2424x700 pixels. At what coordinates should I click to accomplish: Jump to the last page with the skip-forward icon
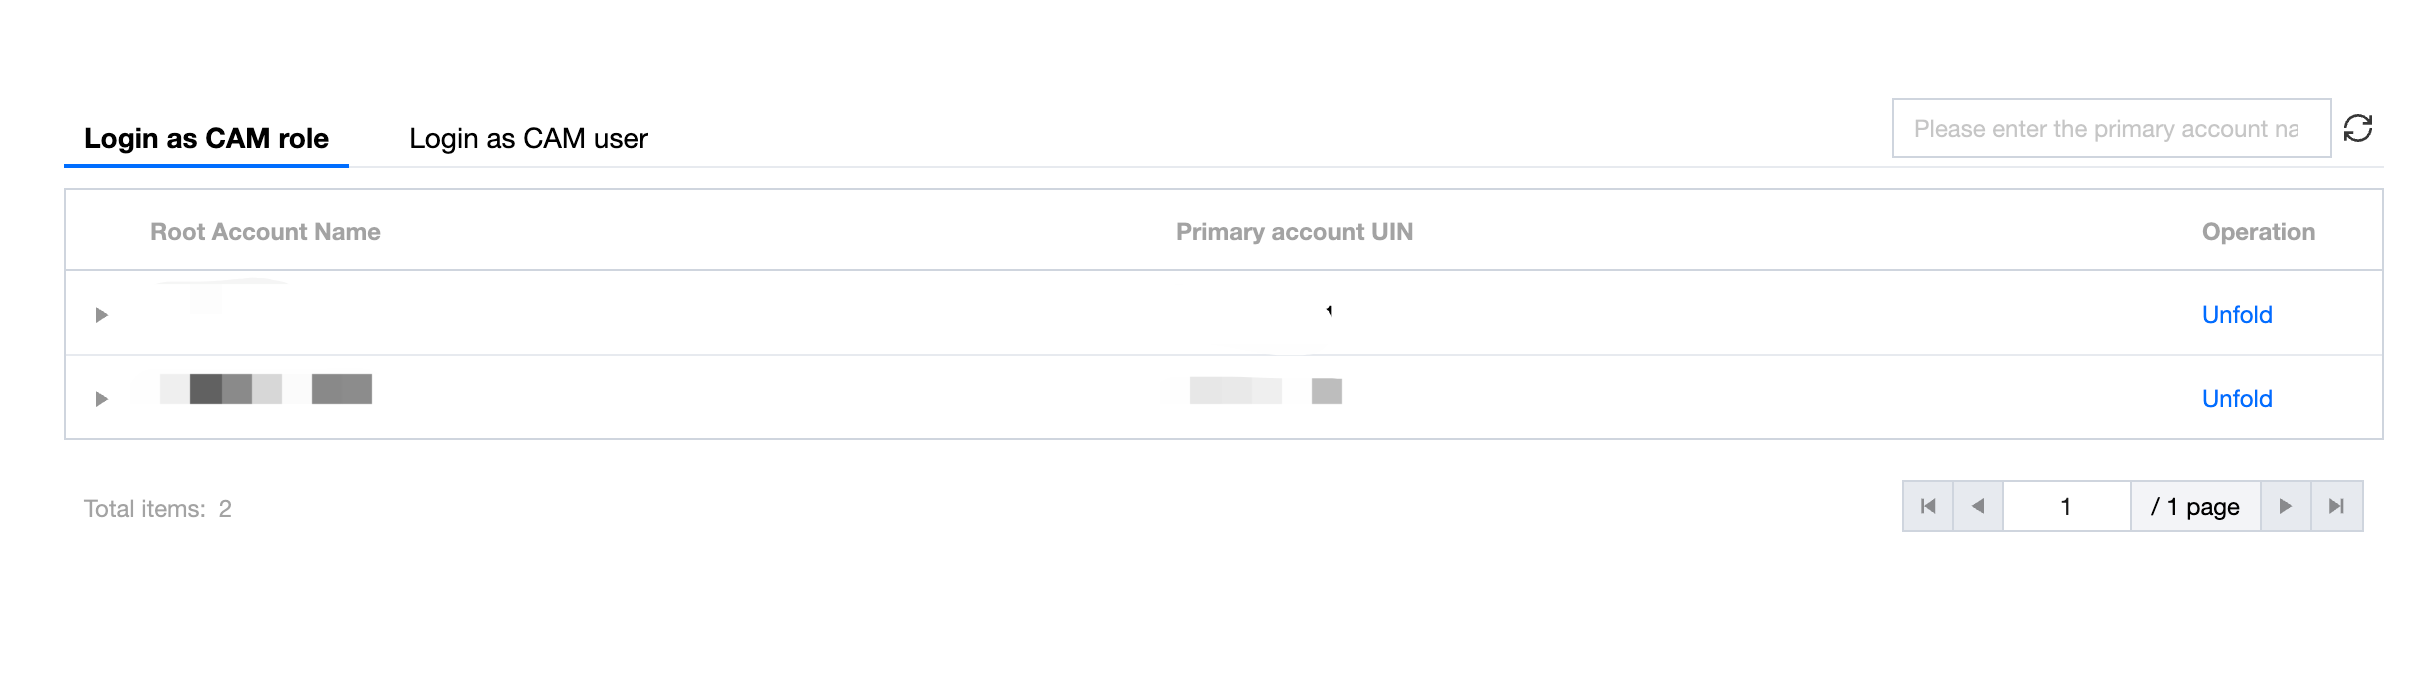2337,506
